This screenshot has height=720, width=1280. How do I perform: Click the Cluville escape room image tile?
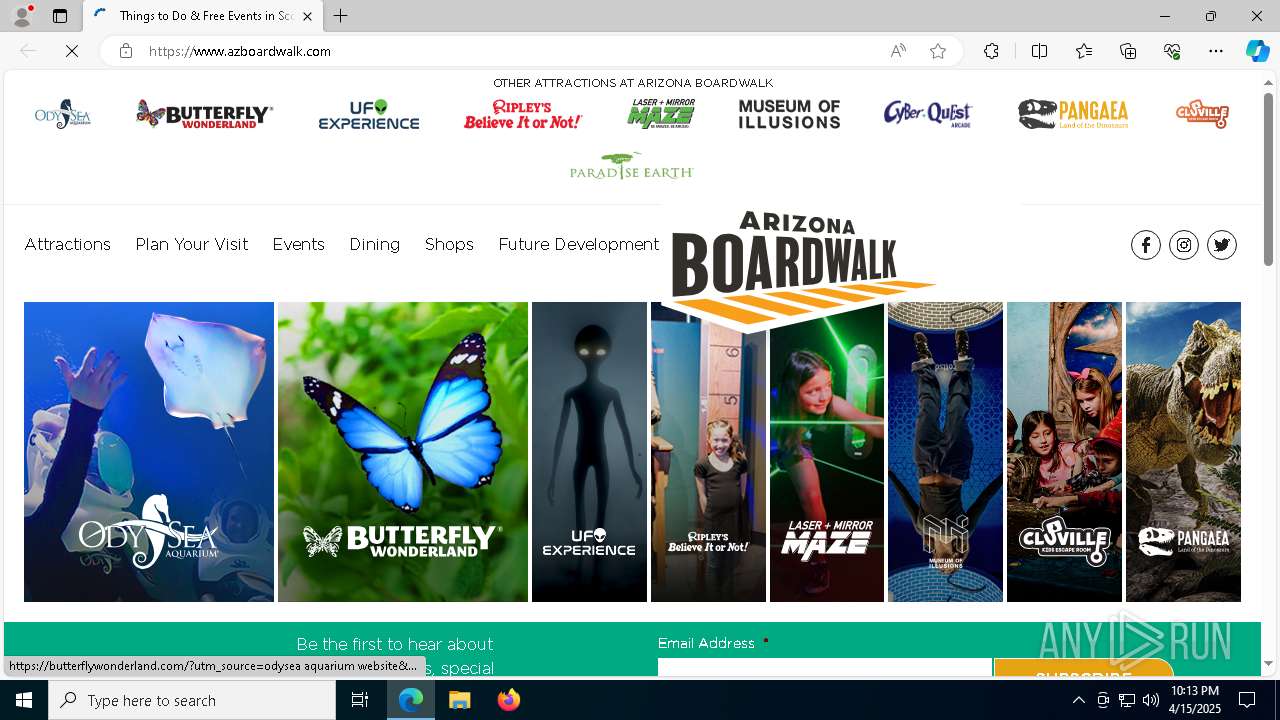click(1064, 452)
